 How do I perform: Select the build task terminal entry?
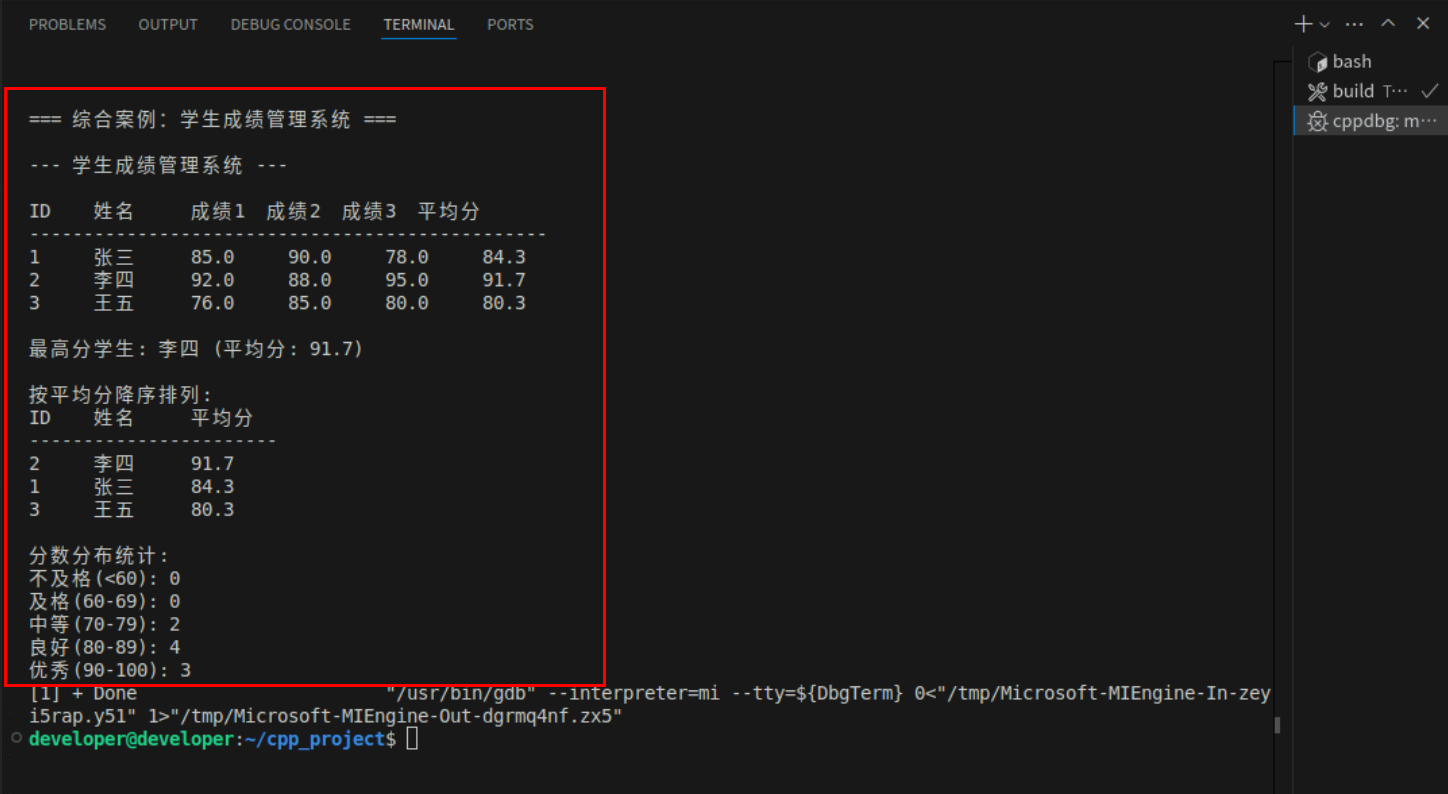click(1368, 91)
